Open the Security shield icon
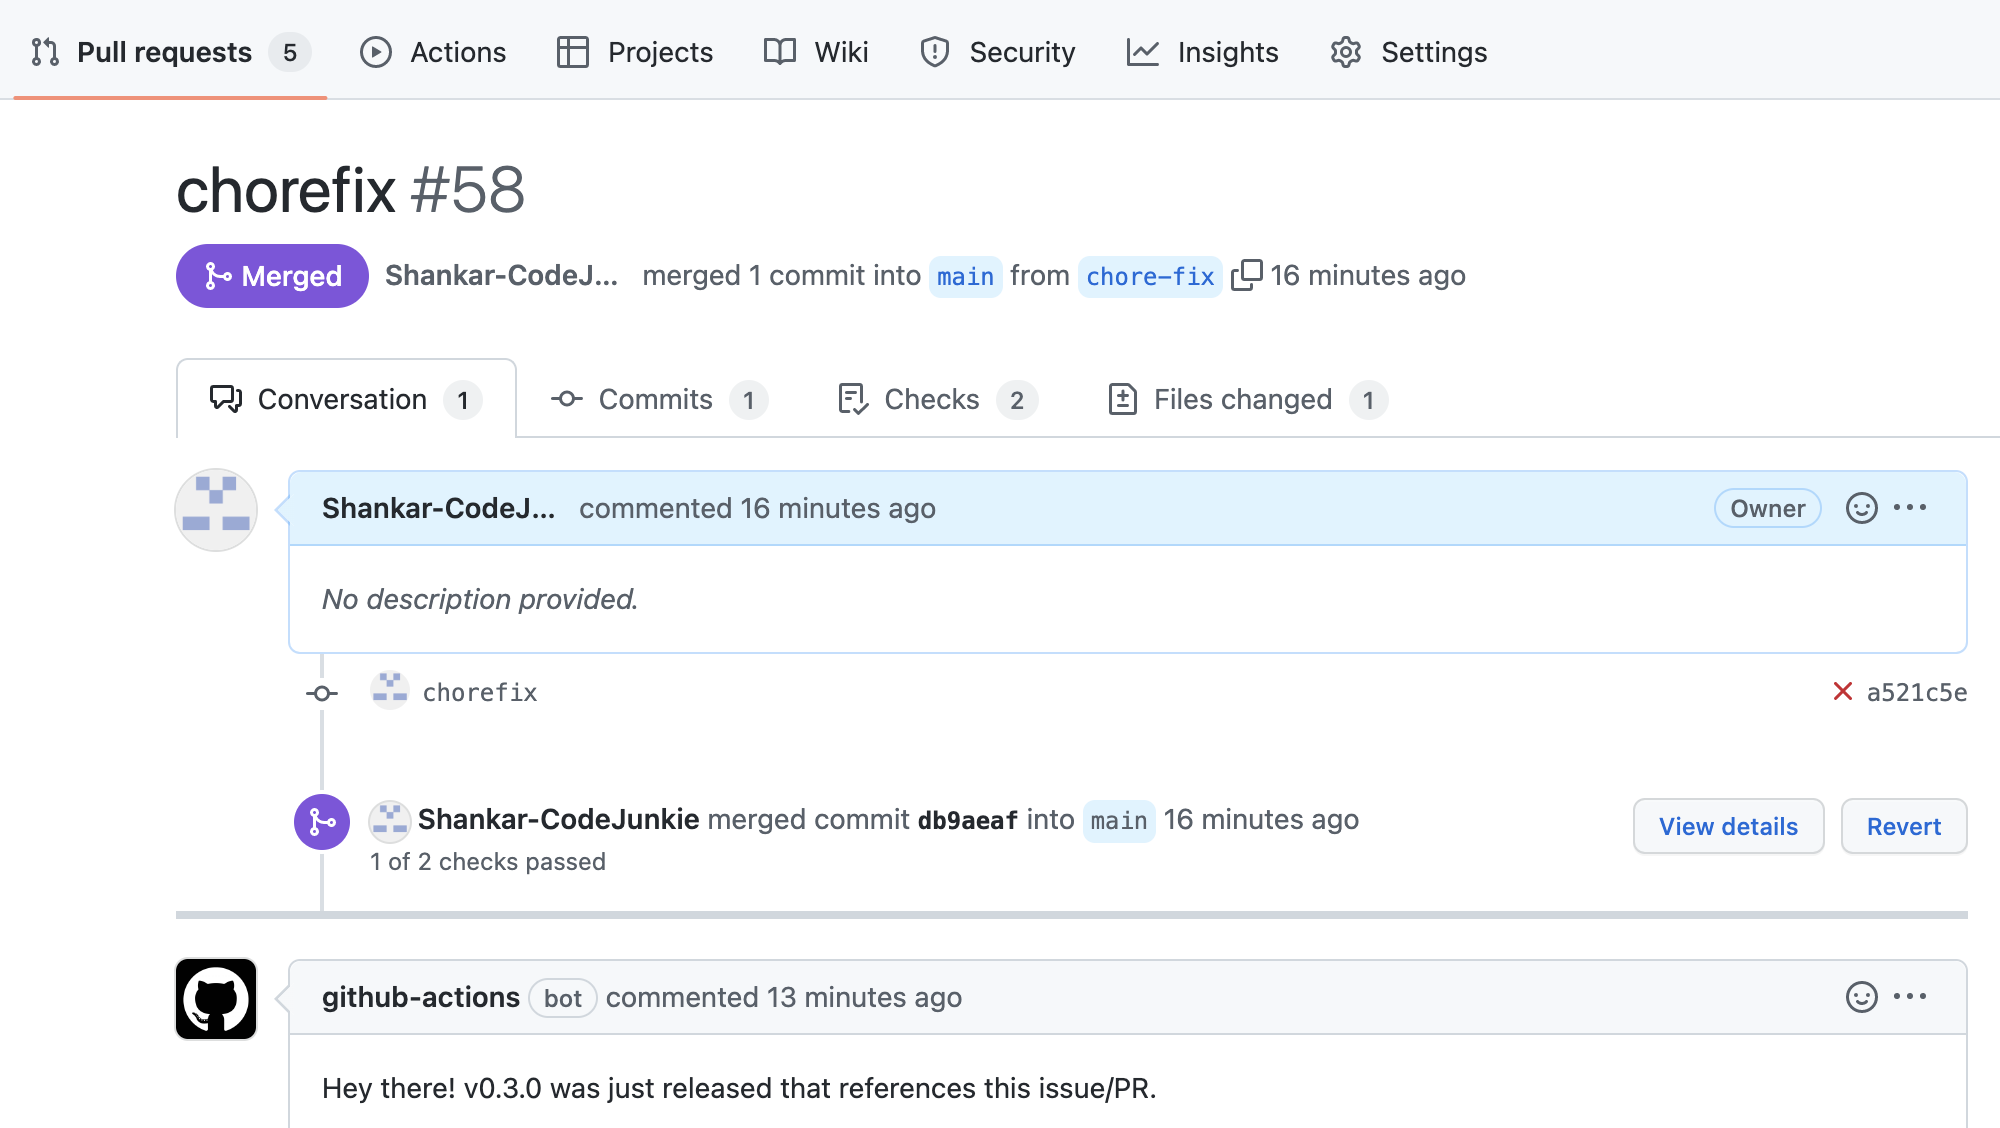 (934, 52)
